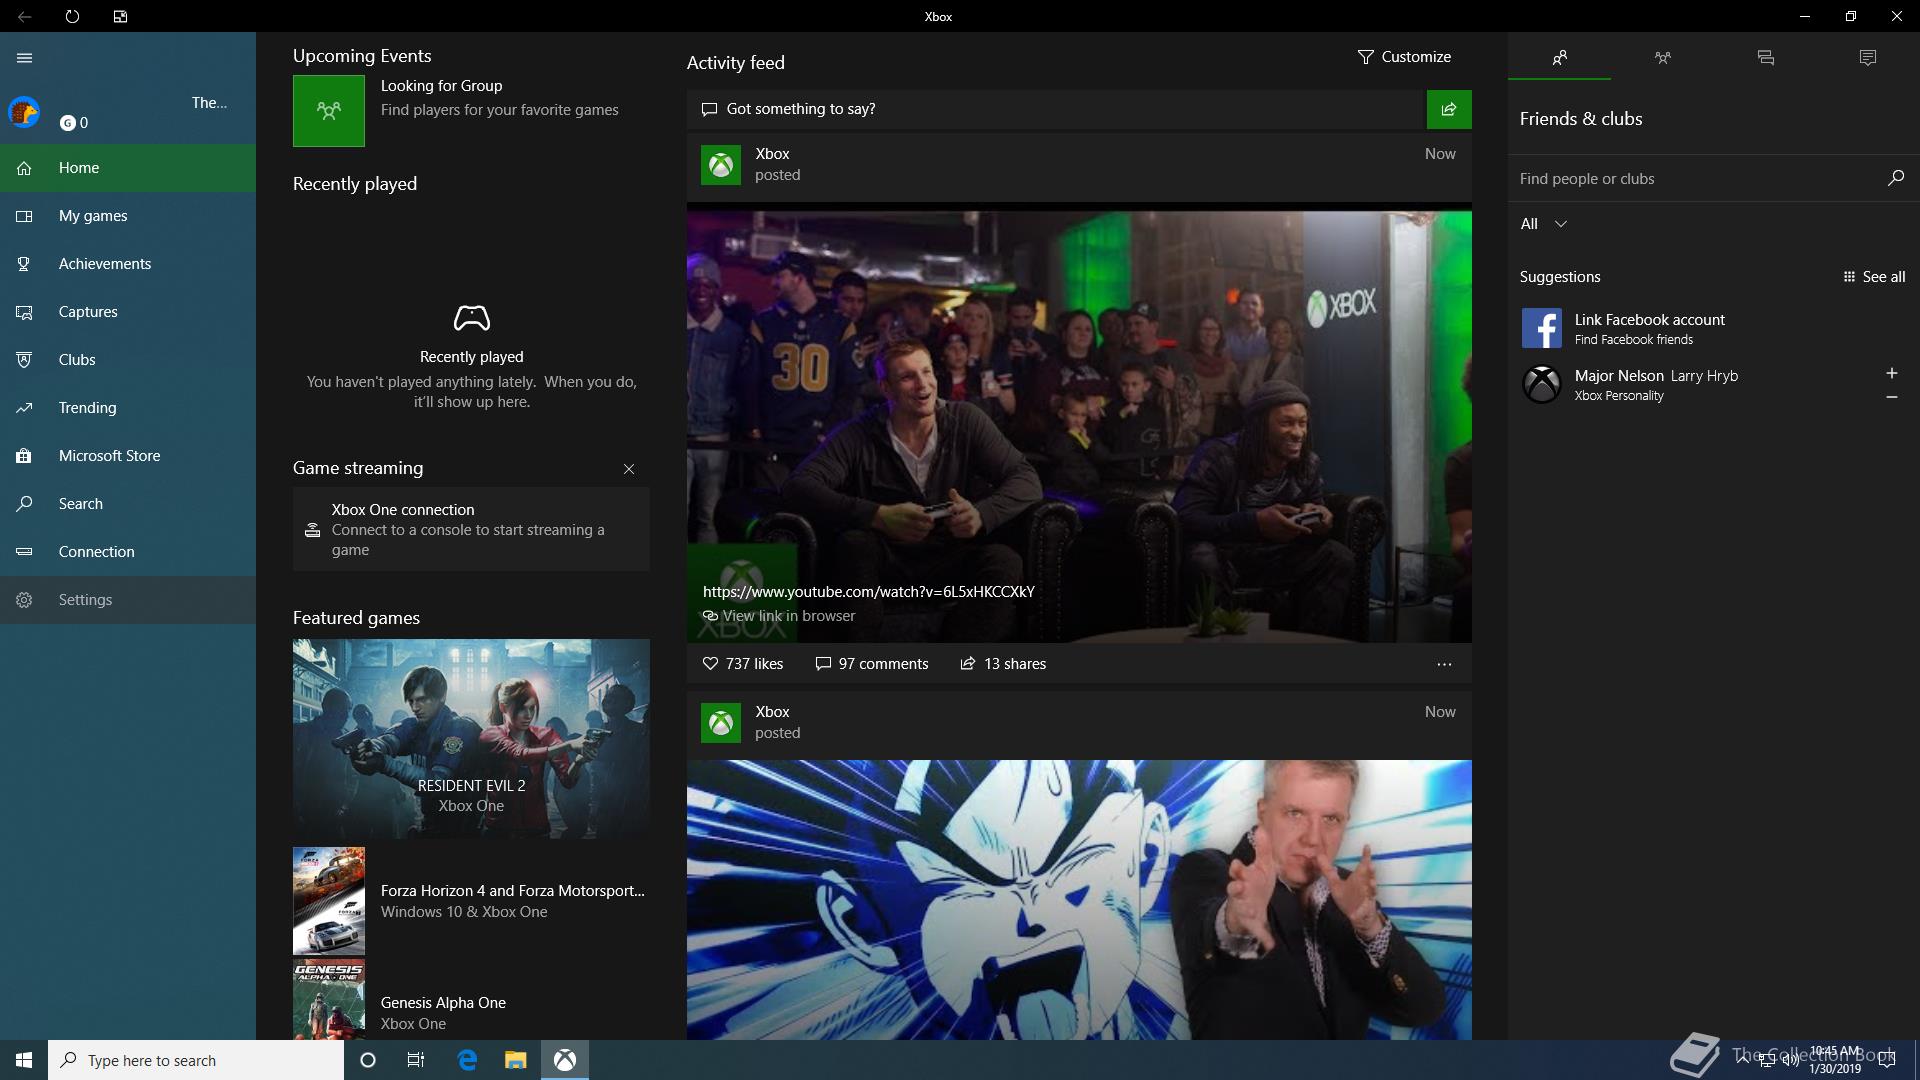Screen dimensions: 1920x1080
Task: Open Xbox avatar on second post
Action: pyautogui.click(x=721, y=723)
